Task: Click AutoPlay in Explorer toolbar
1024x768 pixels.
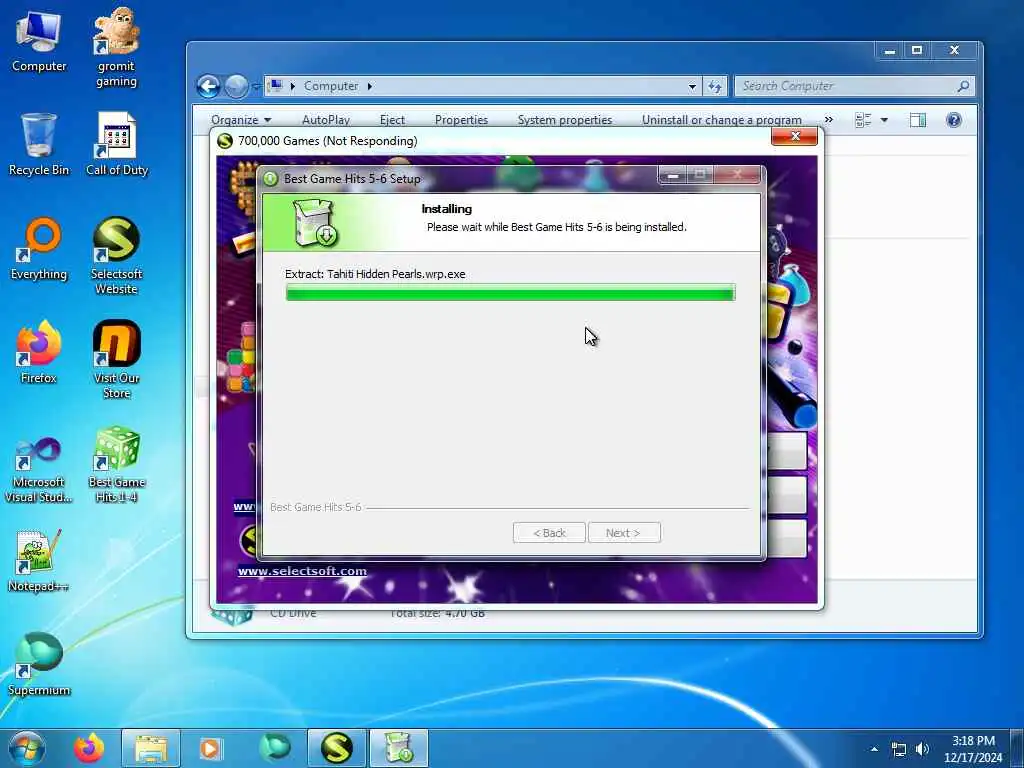Action: click(x=326, y=120)
